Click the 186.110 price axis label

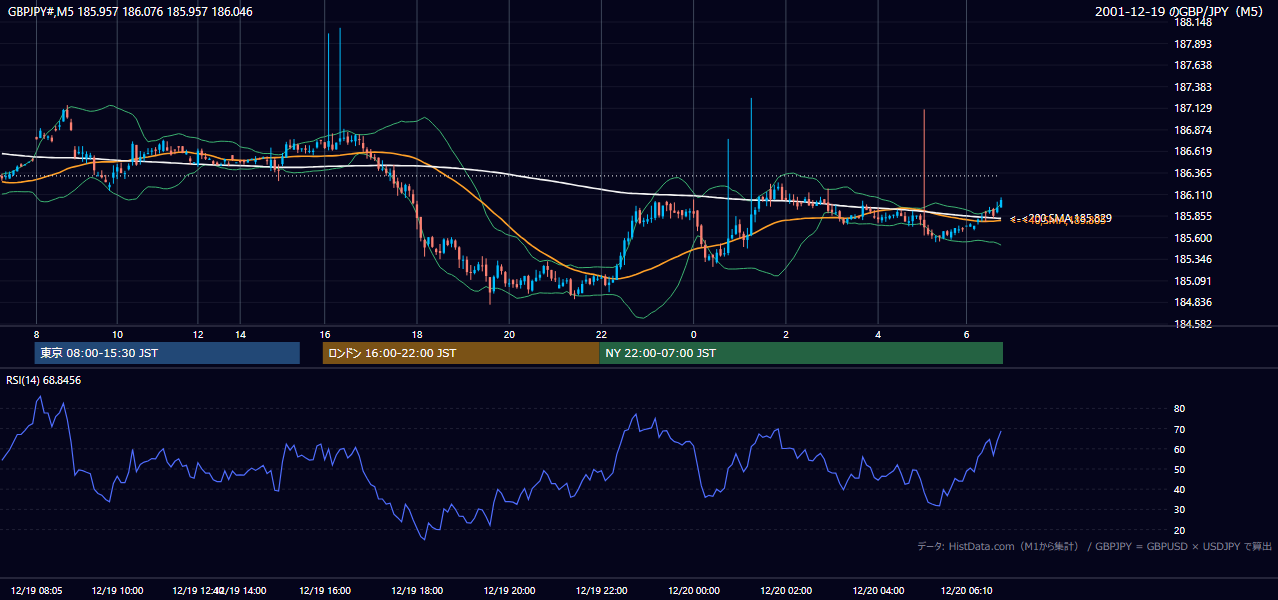(1193, 195)
